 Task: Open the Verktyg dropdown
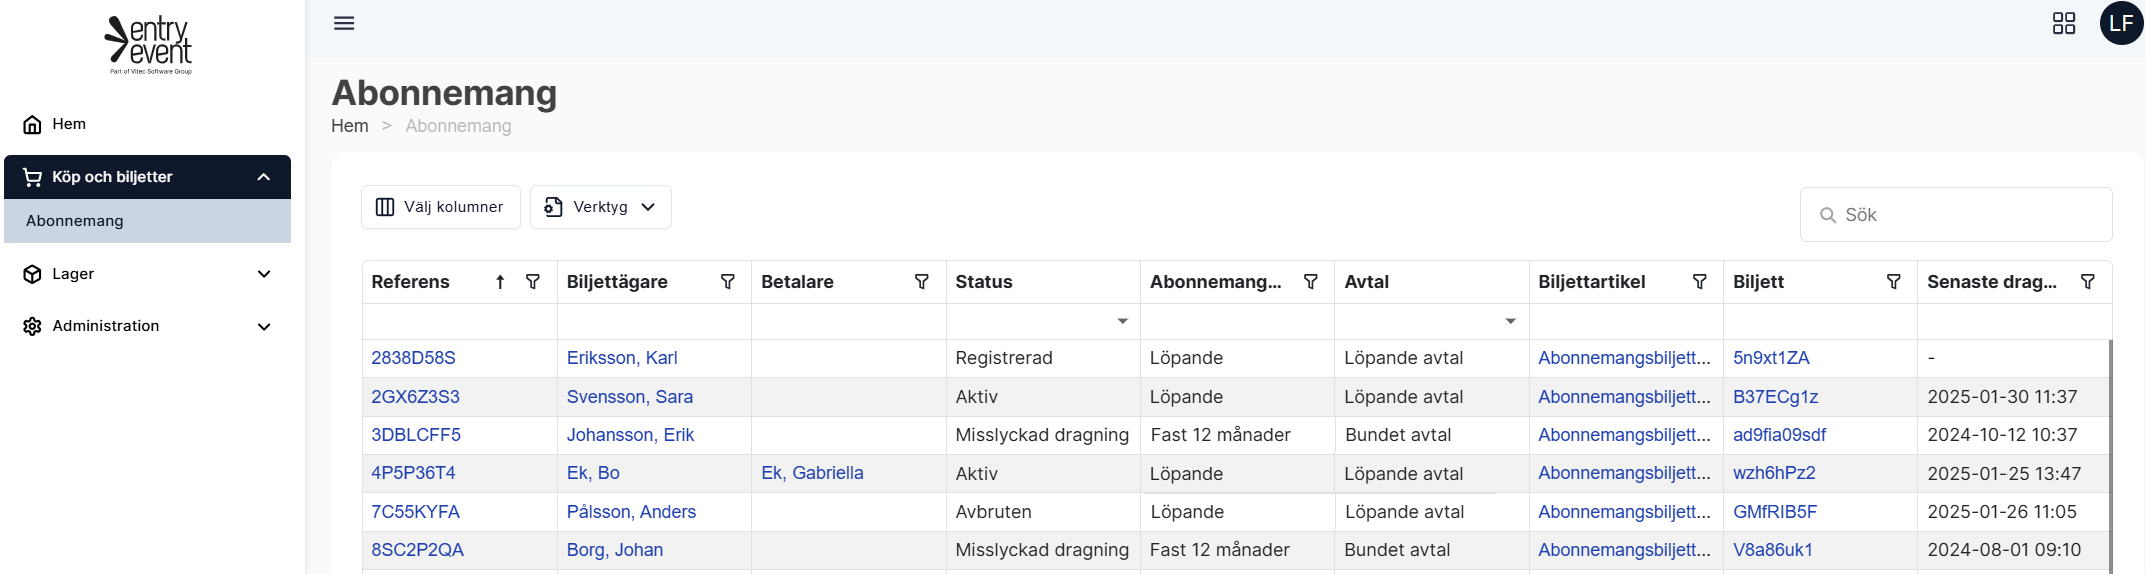[x=600, y=207]
